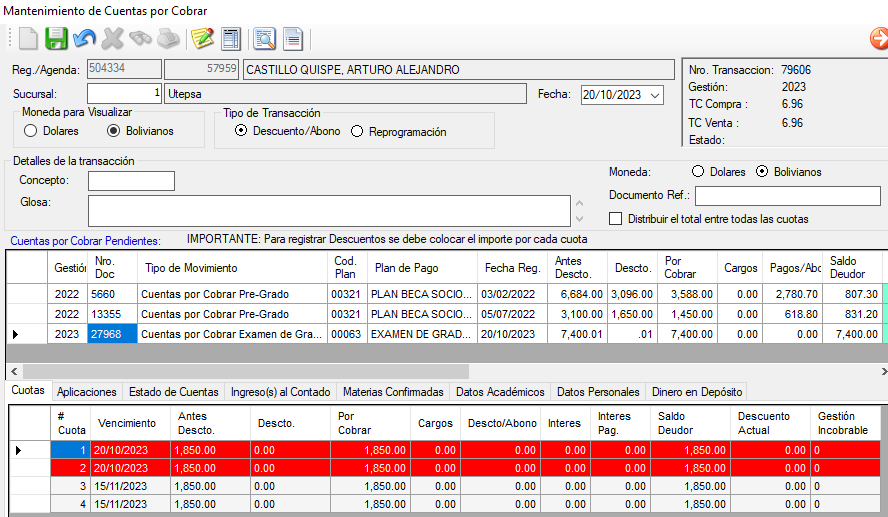Choose Reprogramación transaction type
Image resolution: width=888 pixels, height=517 pixels.
pos(357,132)
